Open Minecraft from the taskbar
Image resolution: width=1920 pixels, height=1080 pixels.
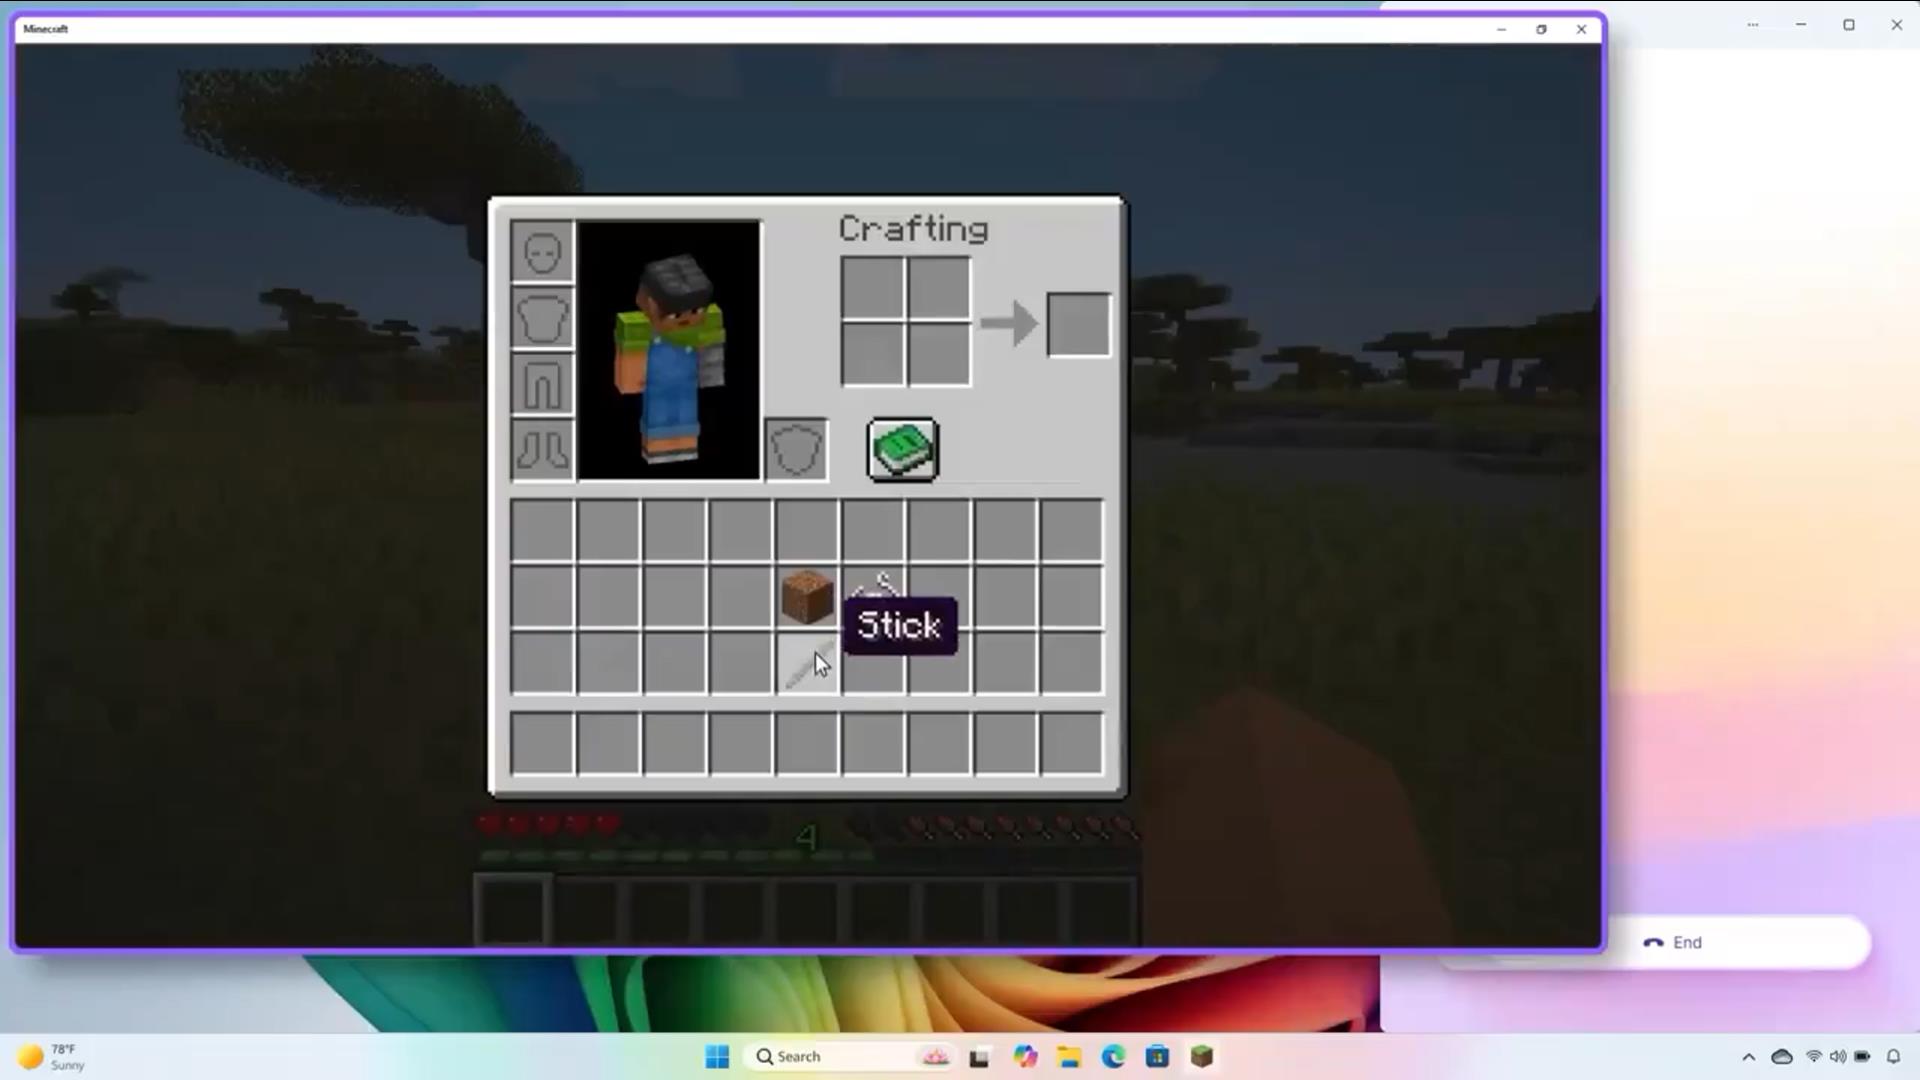pos(1202,1057)
